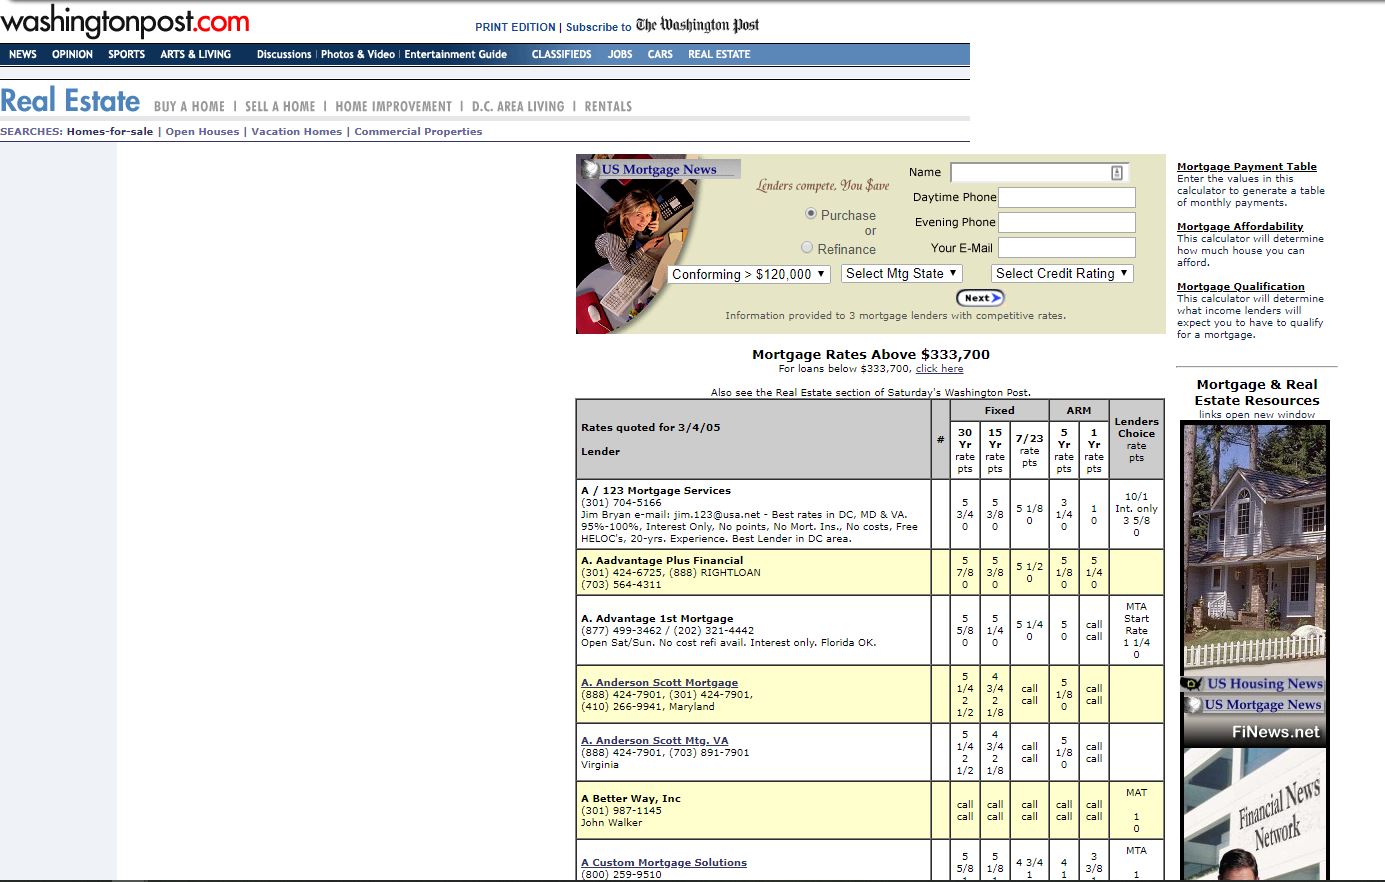Open the Entertainment Guide link
1385x882 pixels.
[455, 54]
